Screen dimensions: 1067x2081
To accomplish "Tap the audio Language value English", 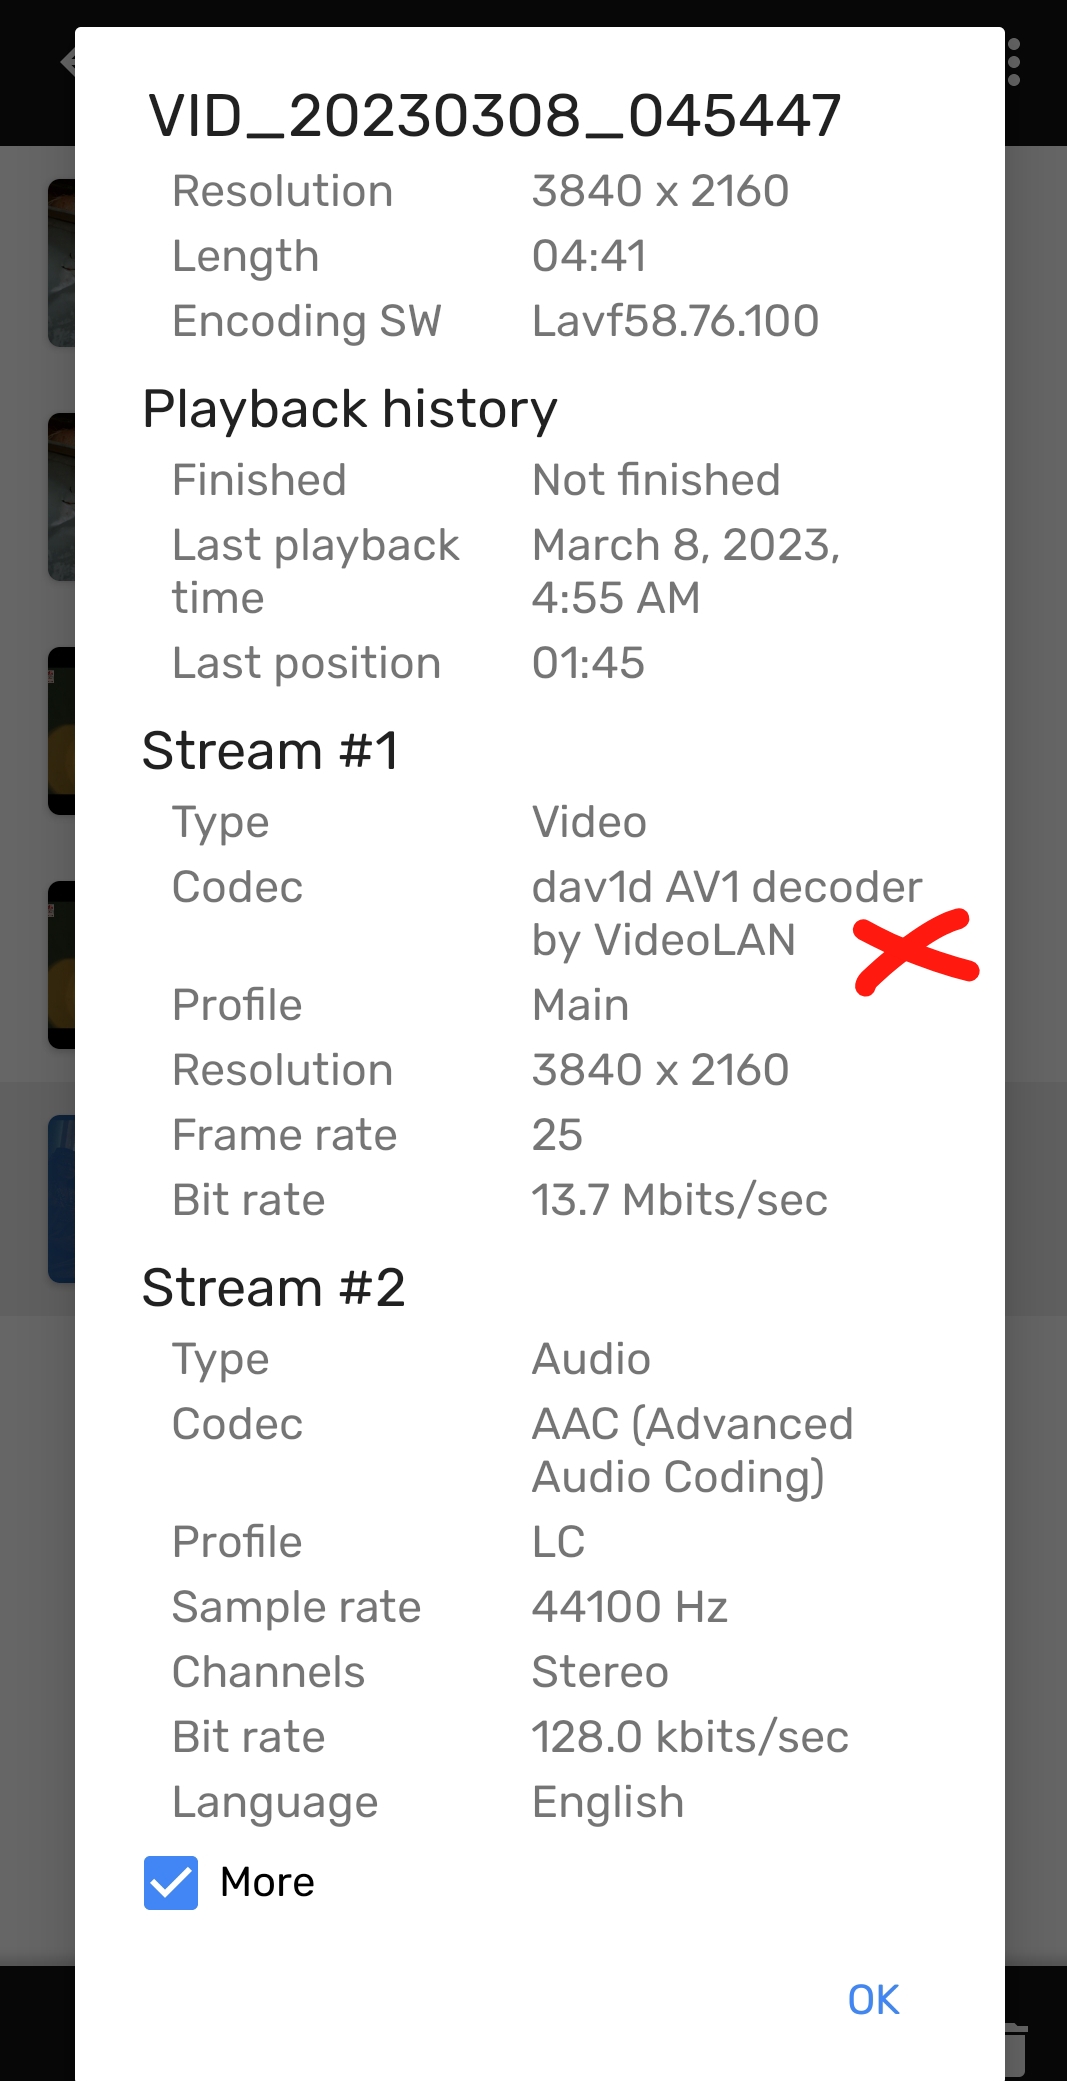I will pos(607,1801).
